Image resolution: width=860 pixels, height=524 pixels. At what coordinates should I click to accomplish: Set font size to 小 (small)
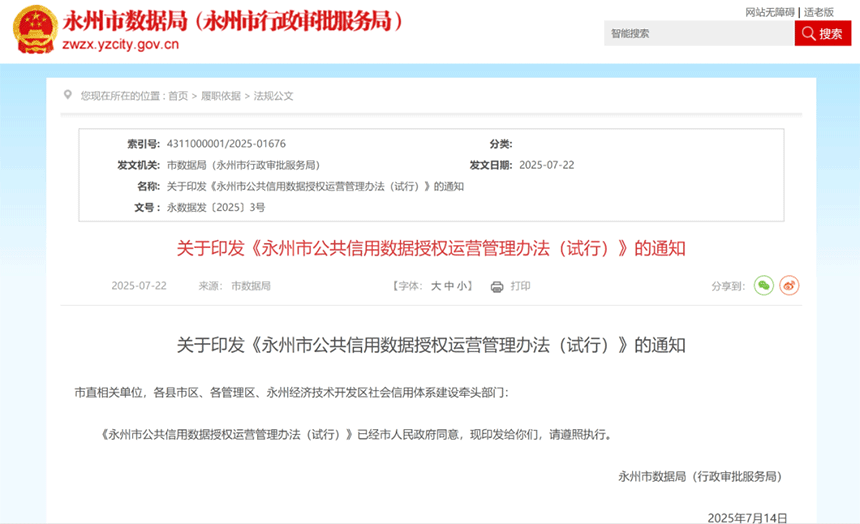coord(463,286)
